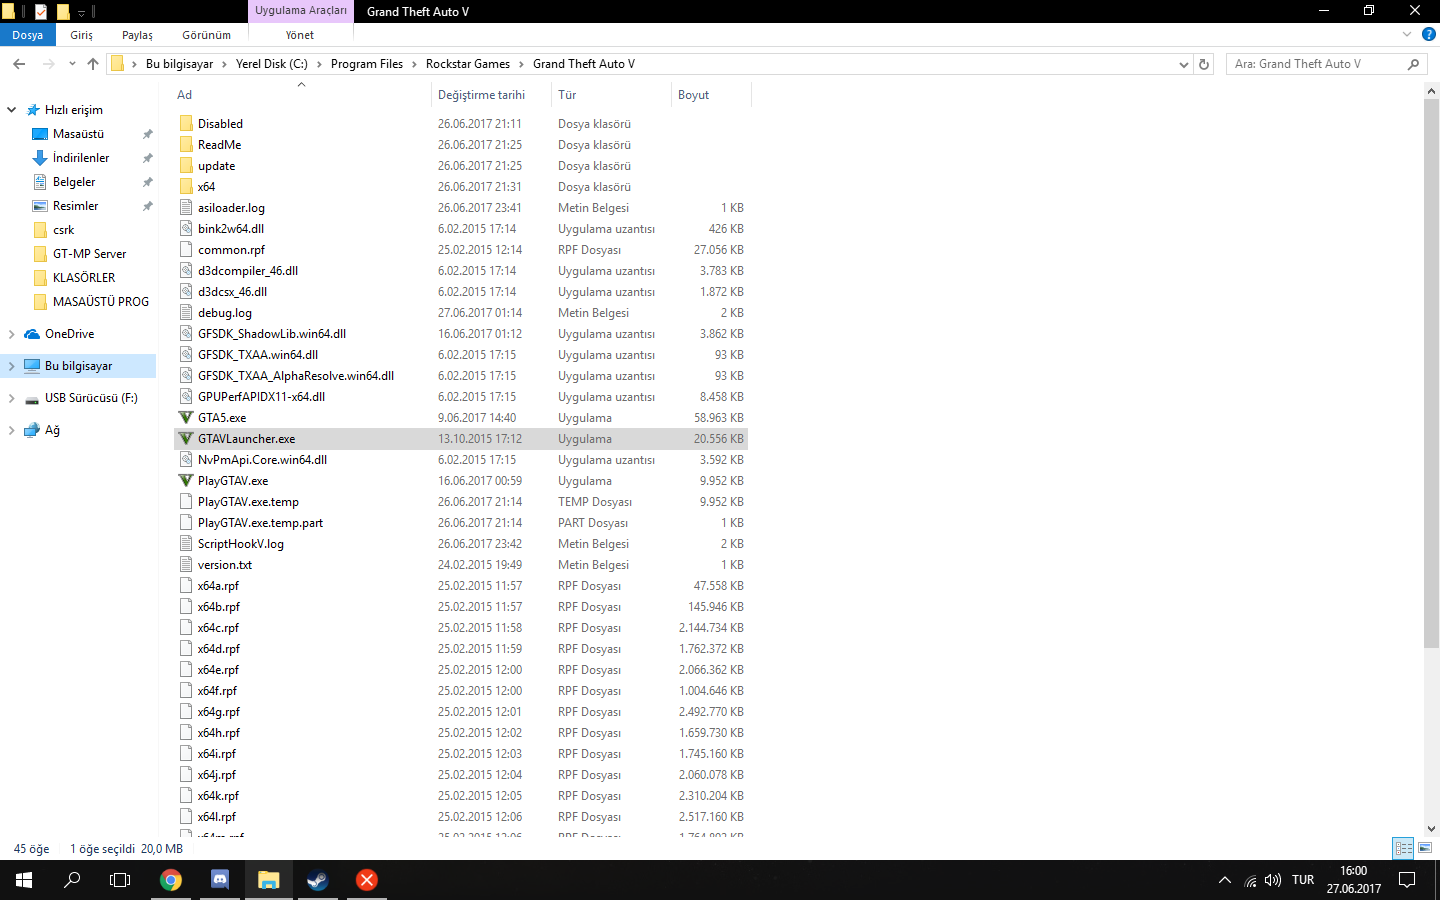Open Google Chrome from taskbar
Viewport: 1440px width, 900px height.
(171, 880)
